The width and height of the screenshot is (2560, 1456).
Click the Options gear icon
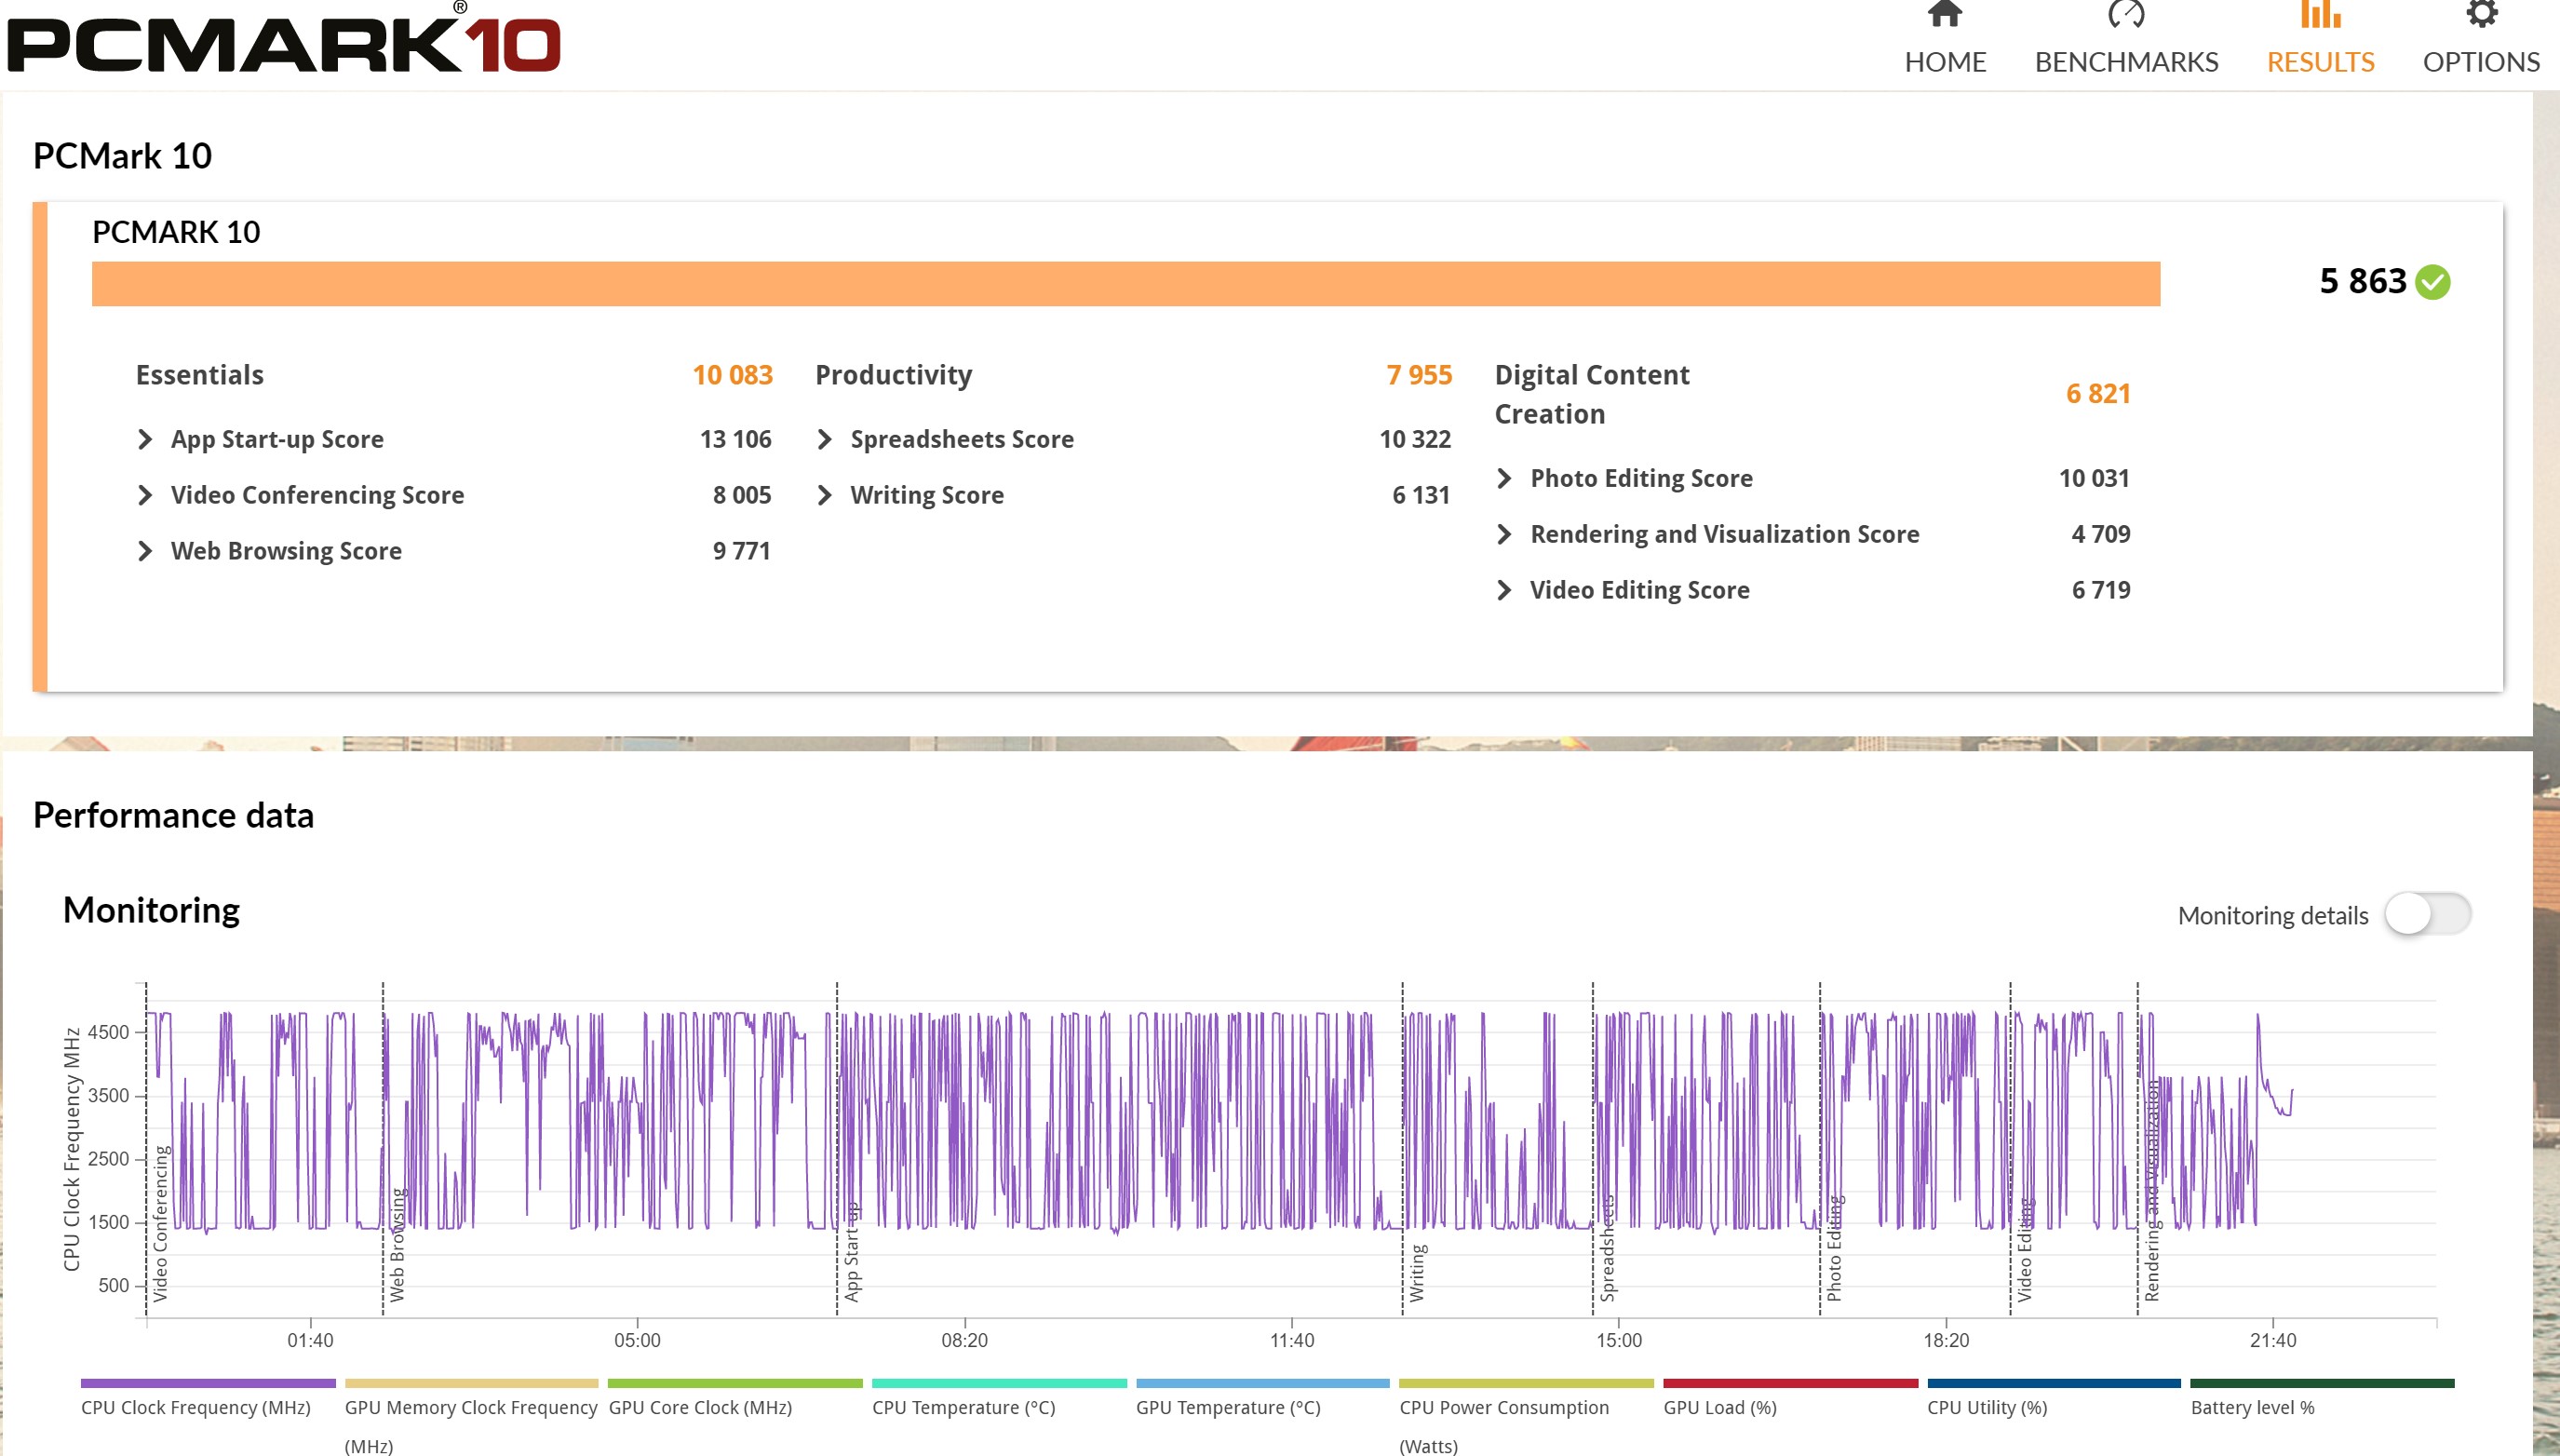(2481, 14)
